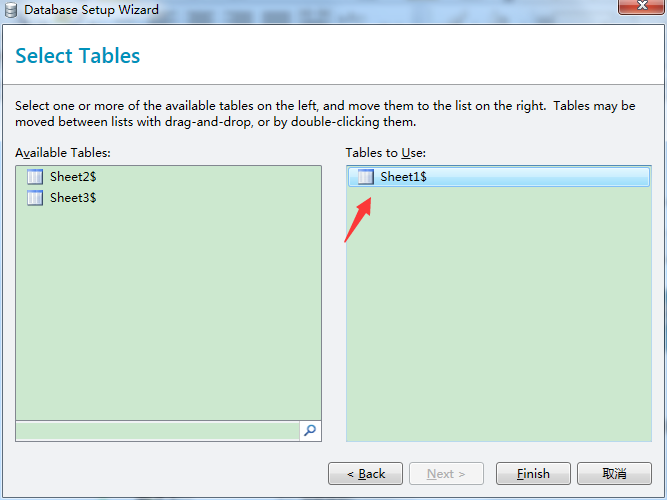Click the Database Setup Wizard title text
667x500 pixels.
tap(91, 9)
